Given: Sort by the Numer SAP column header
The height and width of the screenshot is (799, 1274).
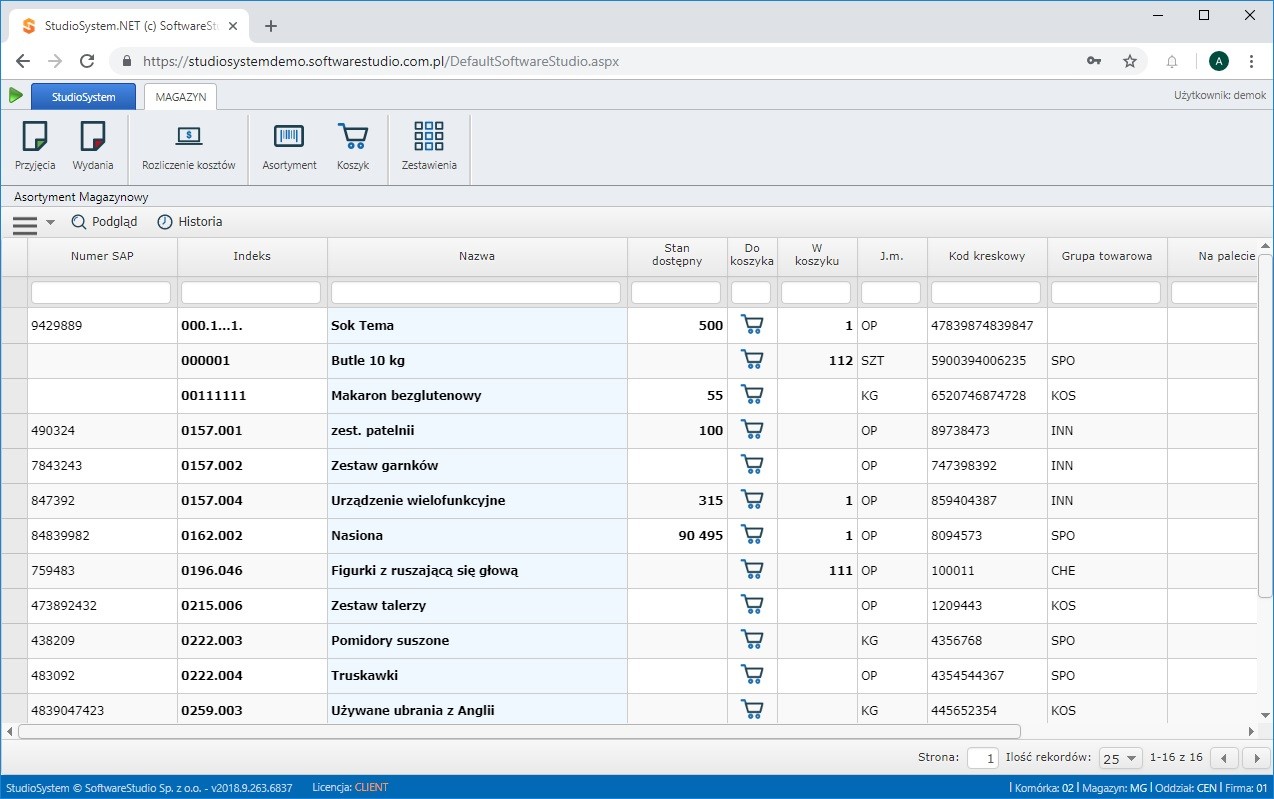Looking at the screenshot, I should 102,256.
